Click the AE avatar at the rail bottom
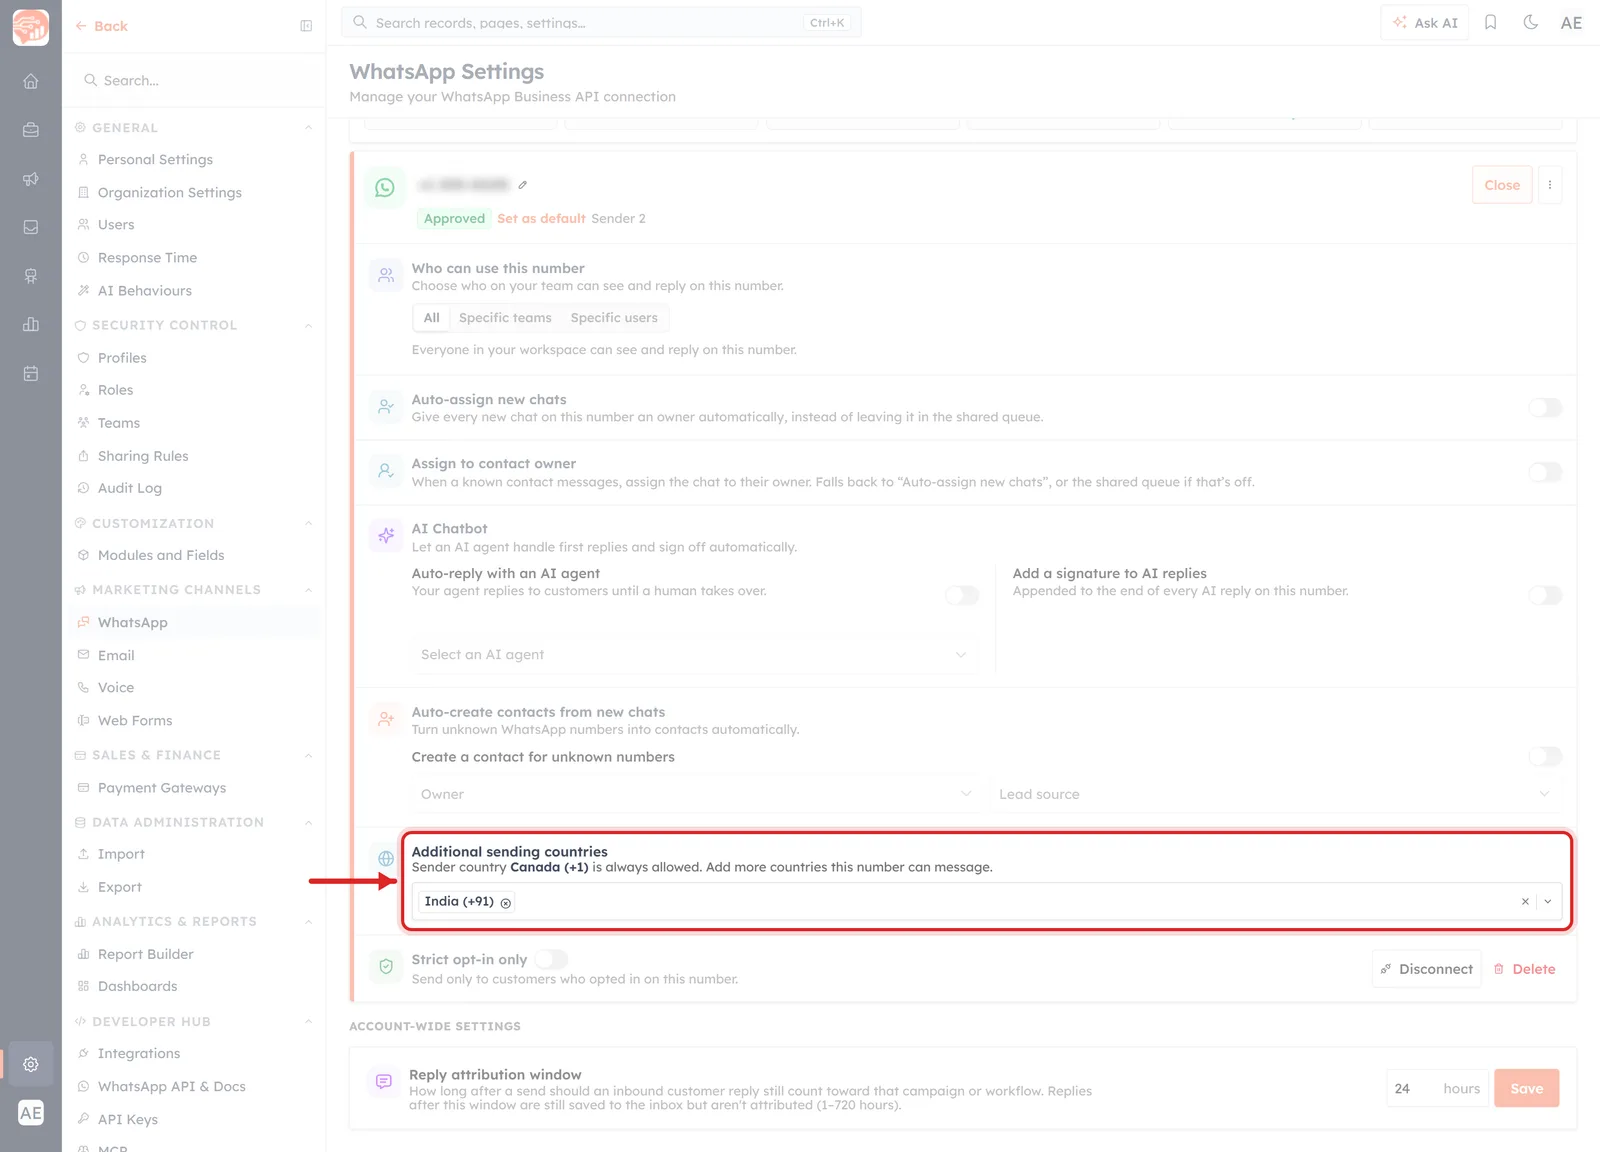Screen dimensions: 1600x1152 (31, 1113)
